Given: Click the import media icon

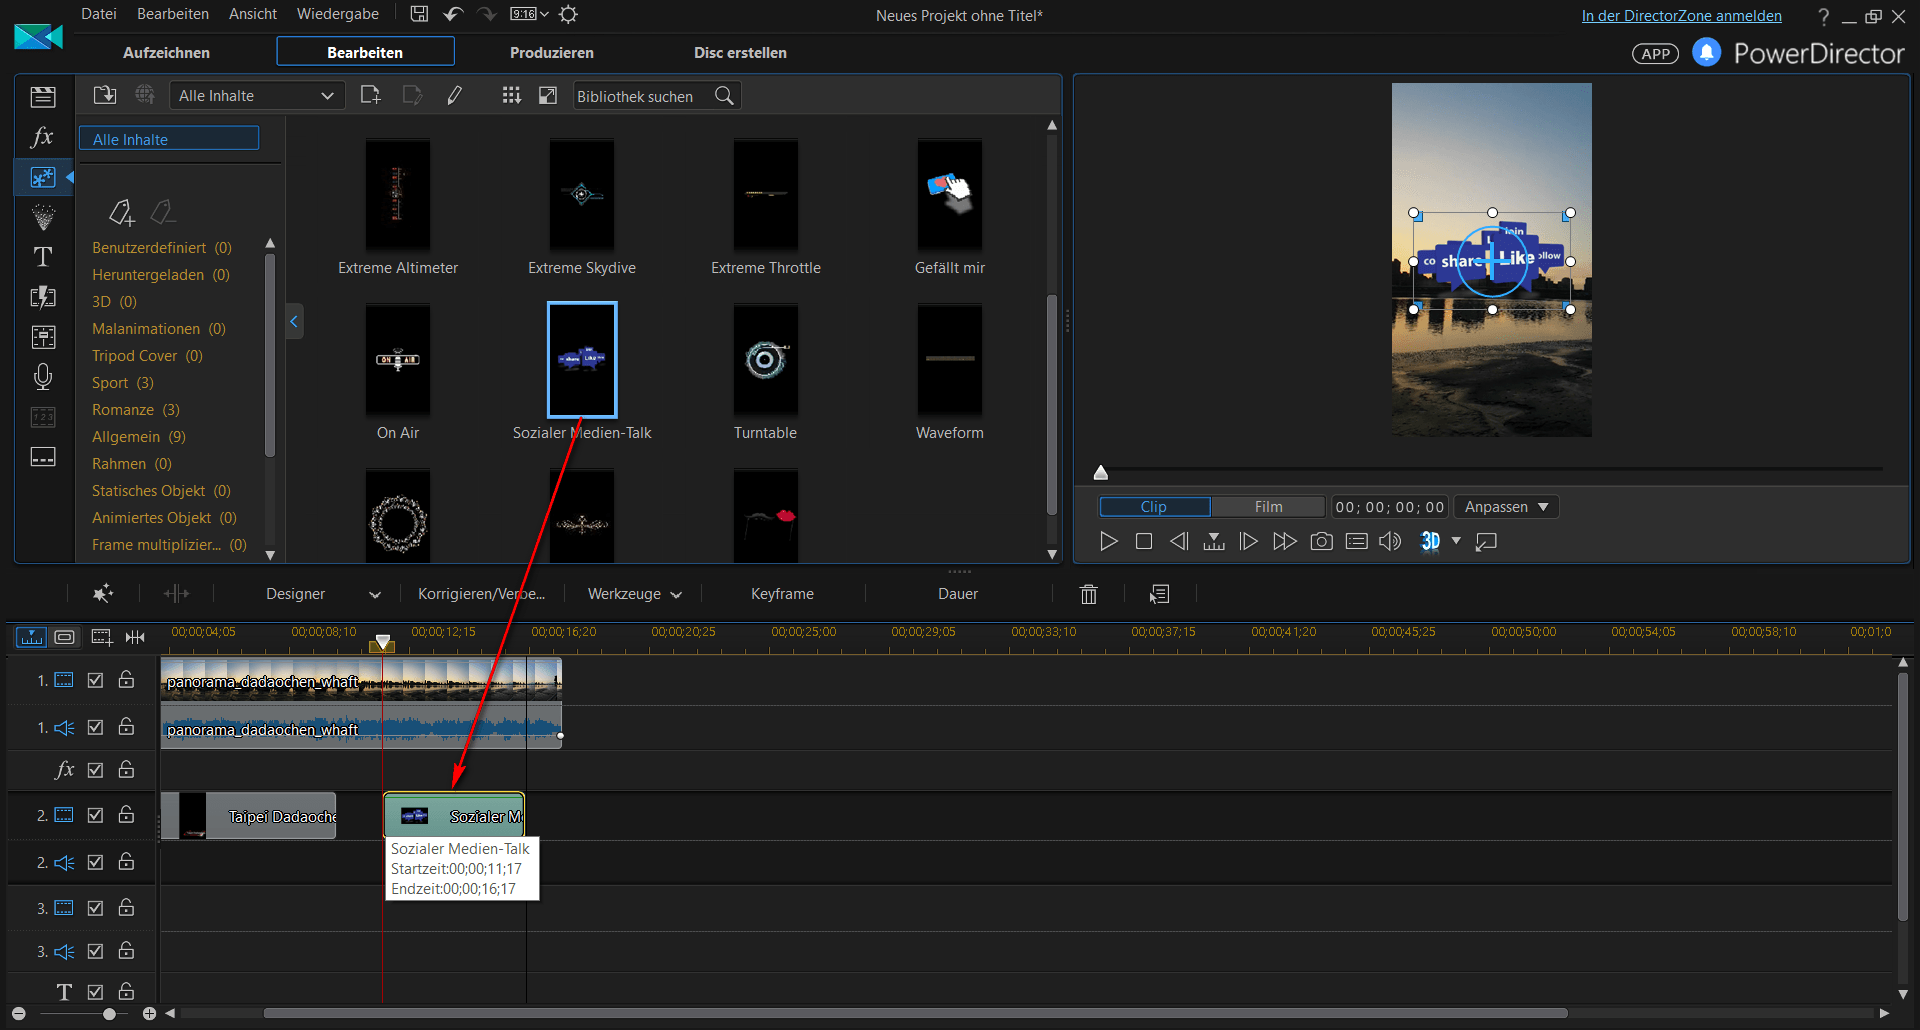Looking at the screenshot, I should pos(105,95).
